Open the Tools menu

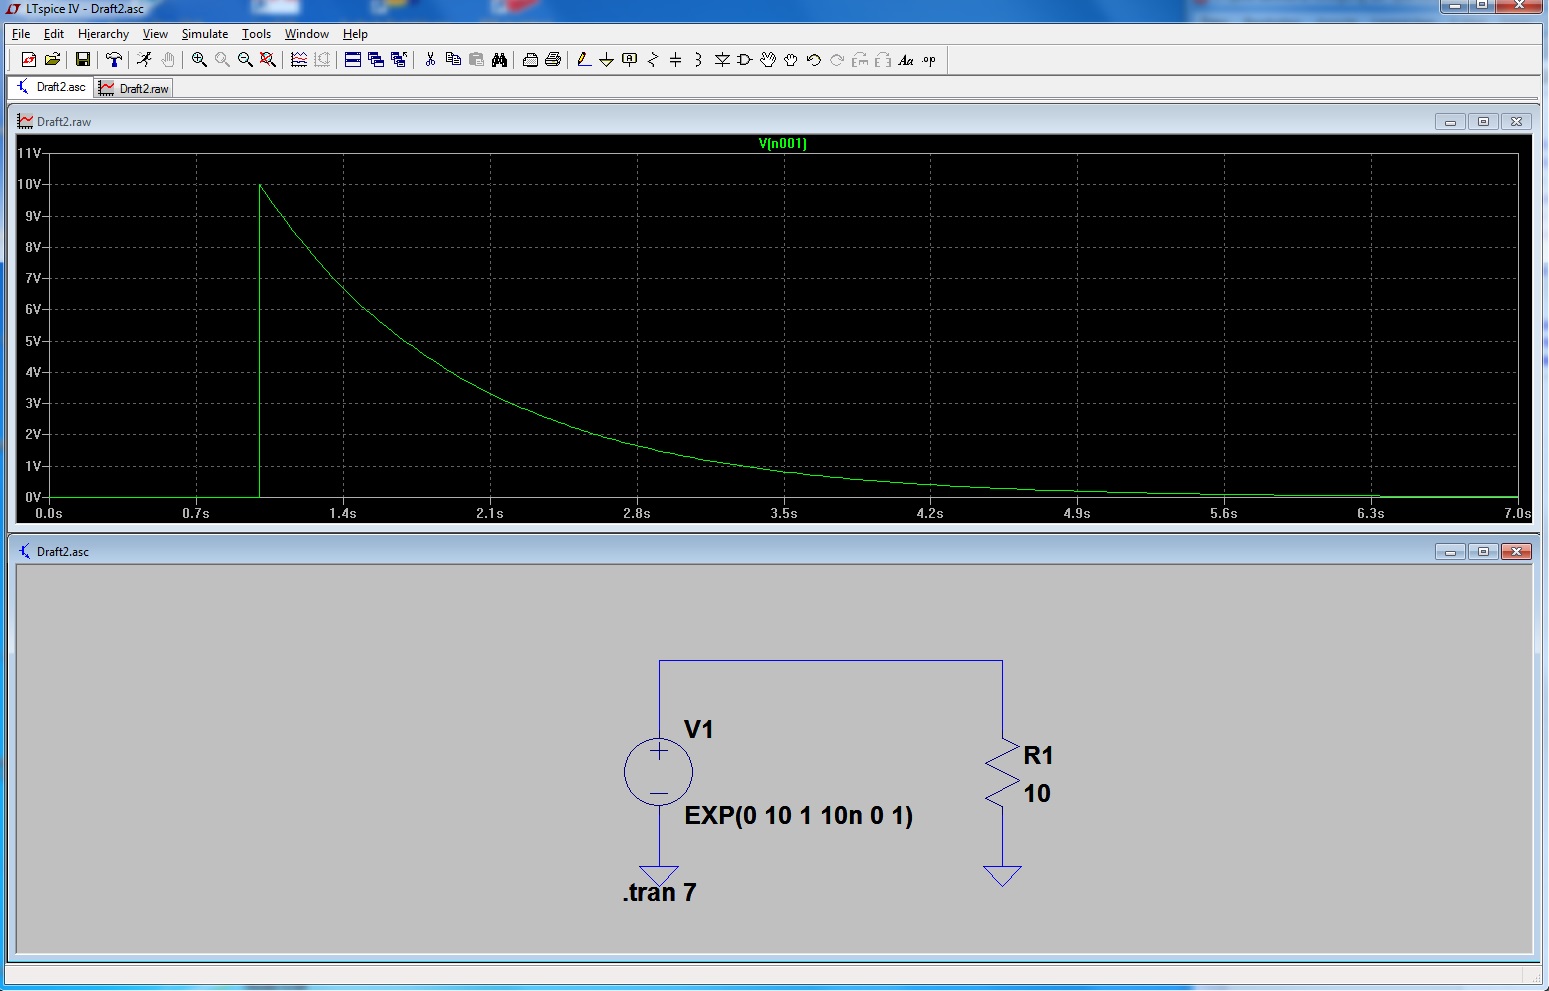(x=256, y=34)
